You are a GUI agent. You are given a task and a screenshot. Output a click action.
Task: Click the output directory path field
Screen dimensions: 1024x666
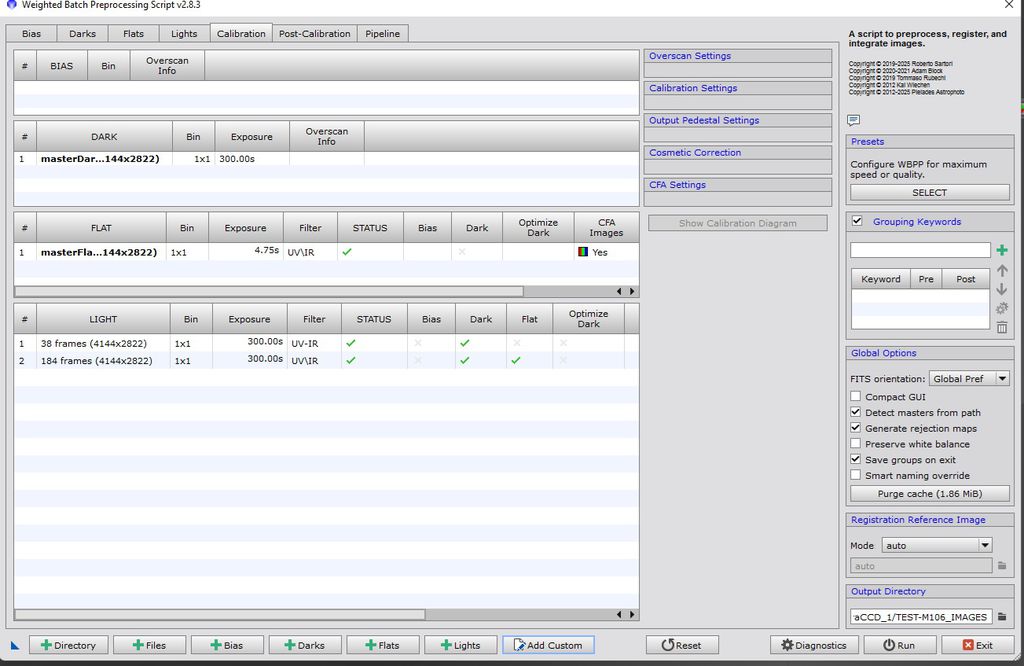pos(921,616)
